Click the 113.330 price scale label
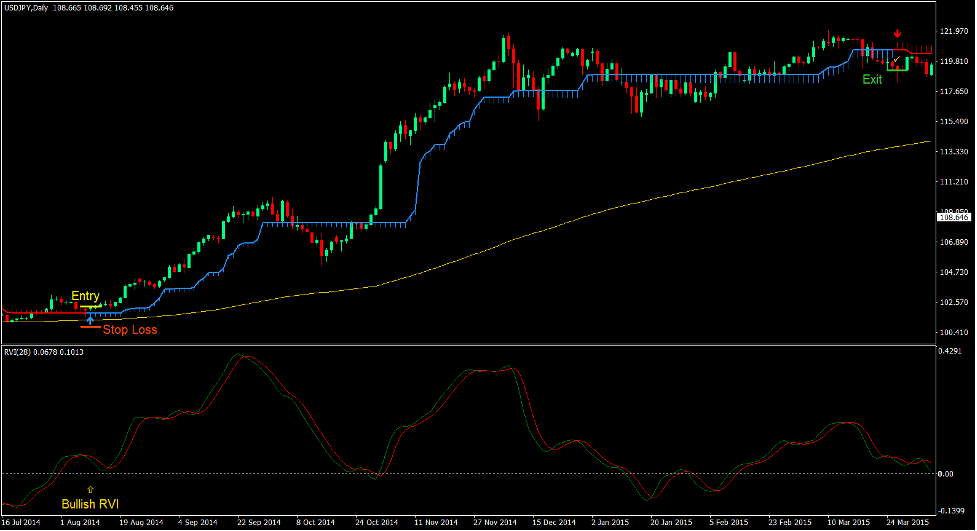The image size is (977, 531). tap(953, 152)
